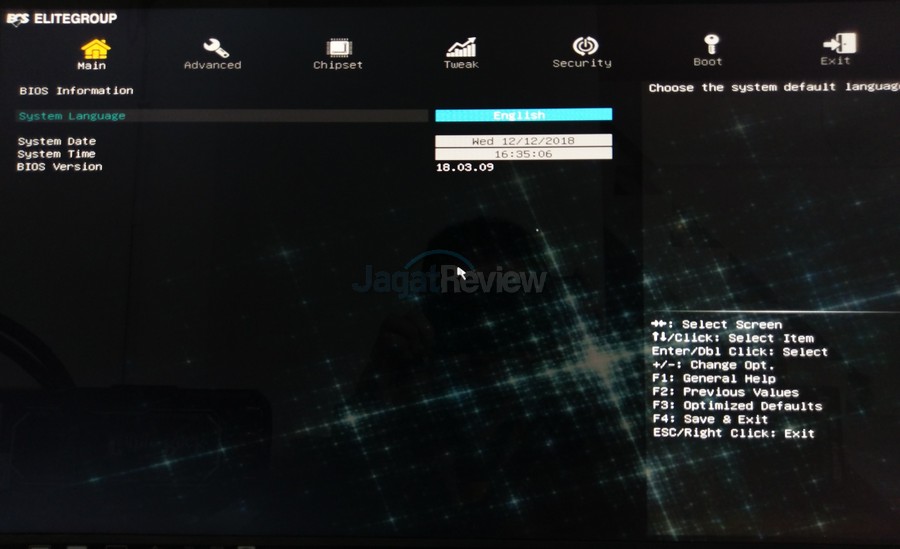Click the Main house icon
Image resolution: width=900 pixels, height=549 pixels.
coord(95,47)
